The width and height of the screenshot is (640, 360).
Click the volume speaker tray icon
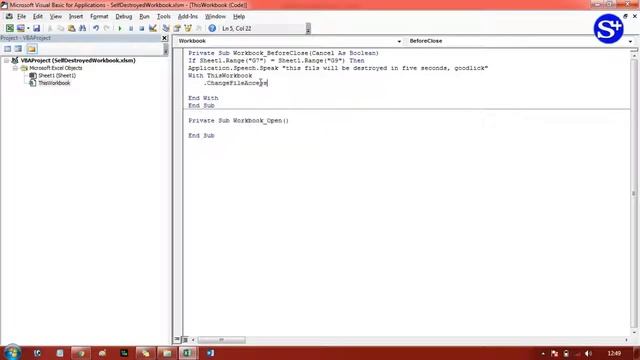tap(588, 353)
